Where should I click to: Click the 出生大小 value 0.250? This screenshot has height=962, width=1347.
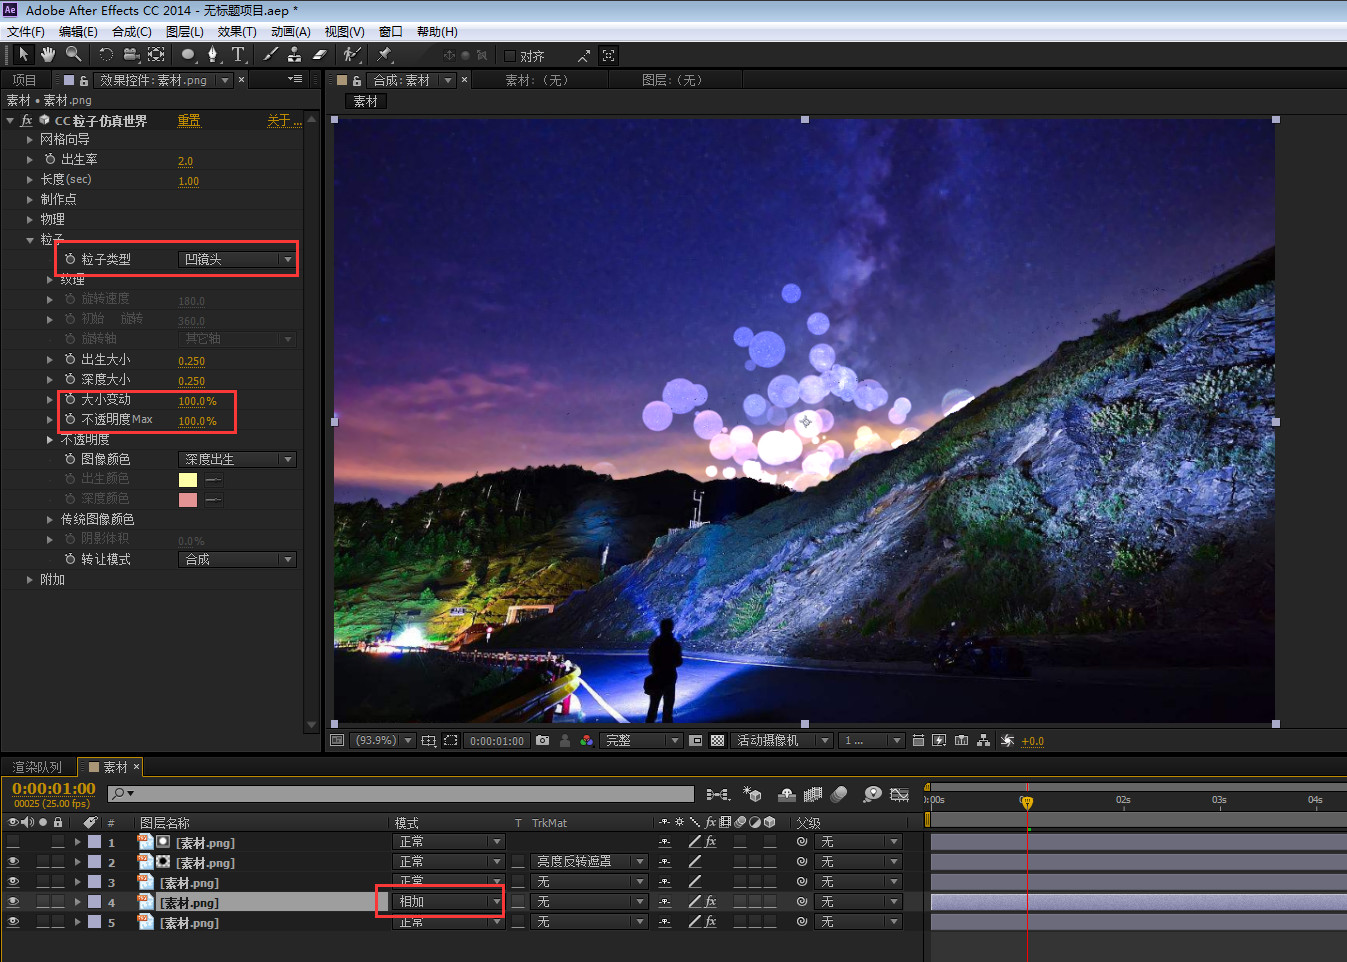tap(191, 361)
